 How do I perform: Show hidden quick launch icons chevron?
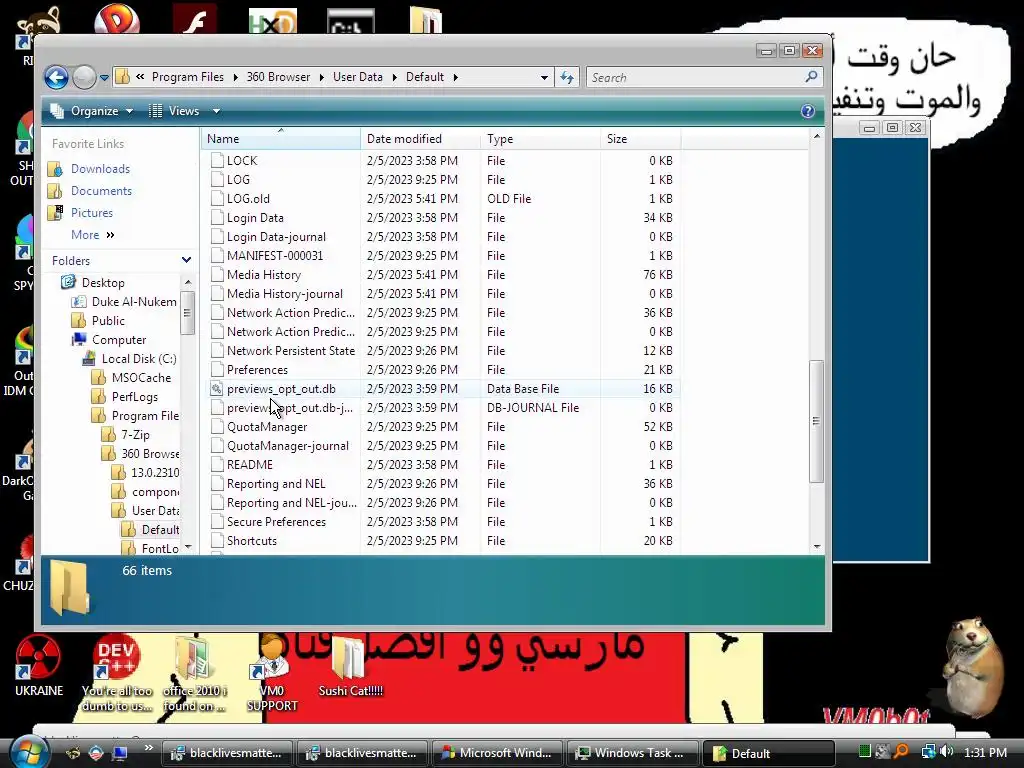coord(148,748)
